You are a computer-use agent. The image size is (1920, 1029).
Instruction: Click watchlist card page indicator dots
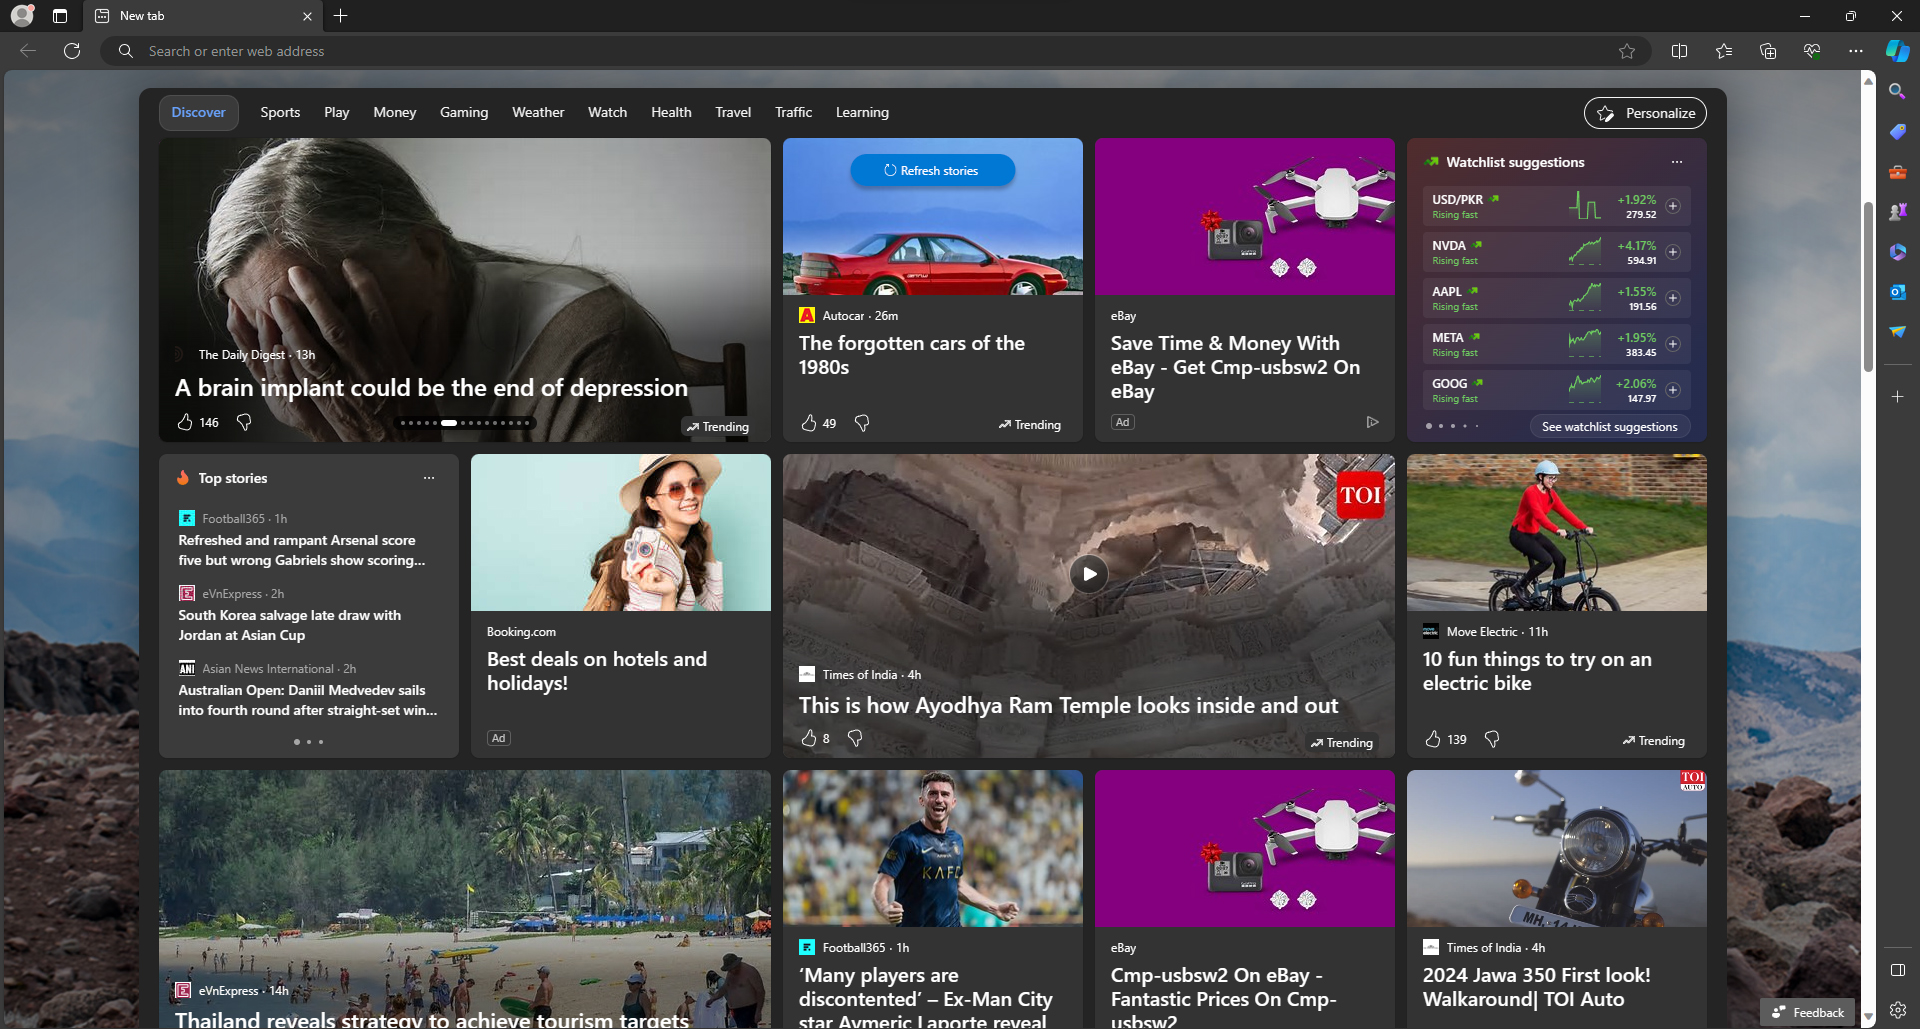pyautogui.click(x=1452, y=426)
